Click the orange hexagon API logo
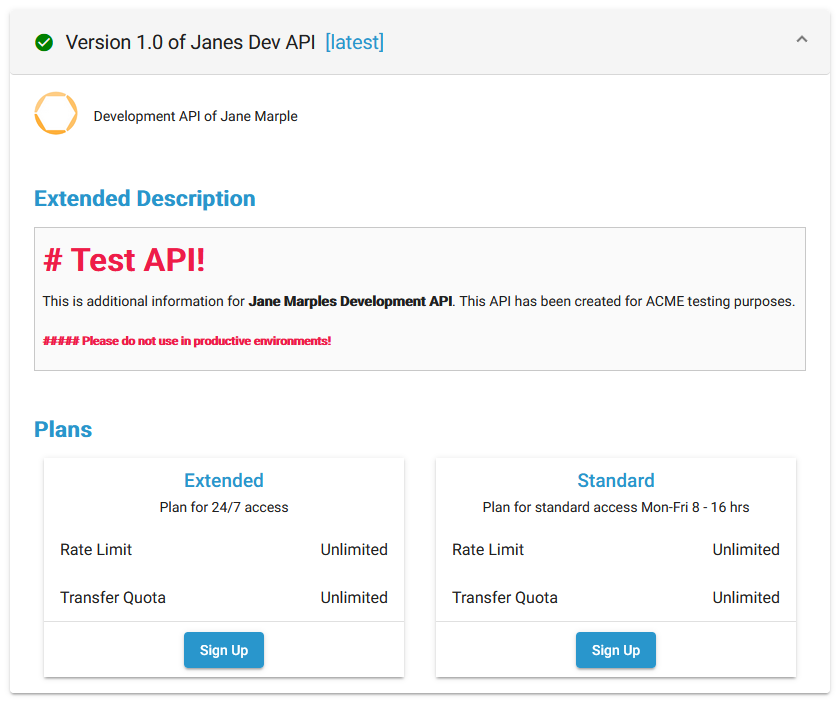This screenshot has width=840, height=704. pos(56,114)
